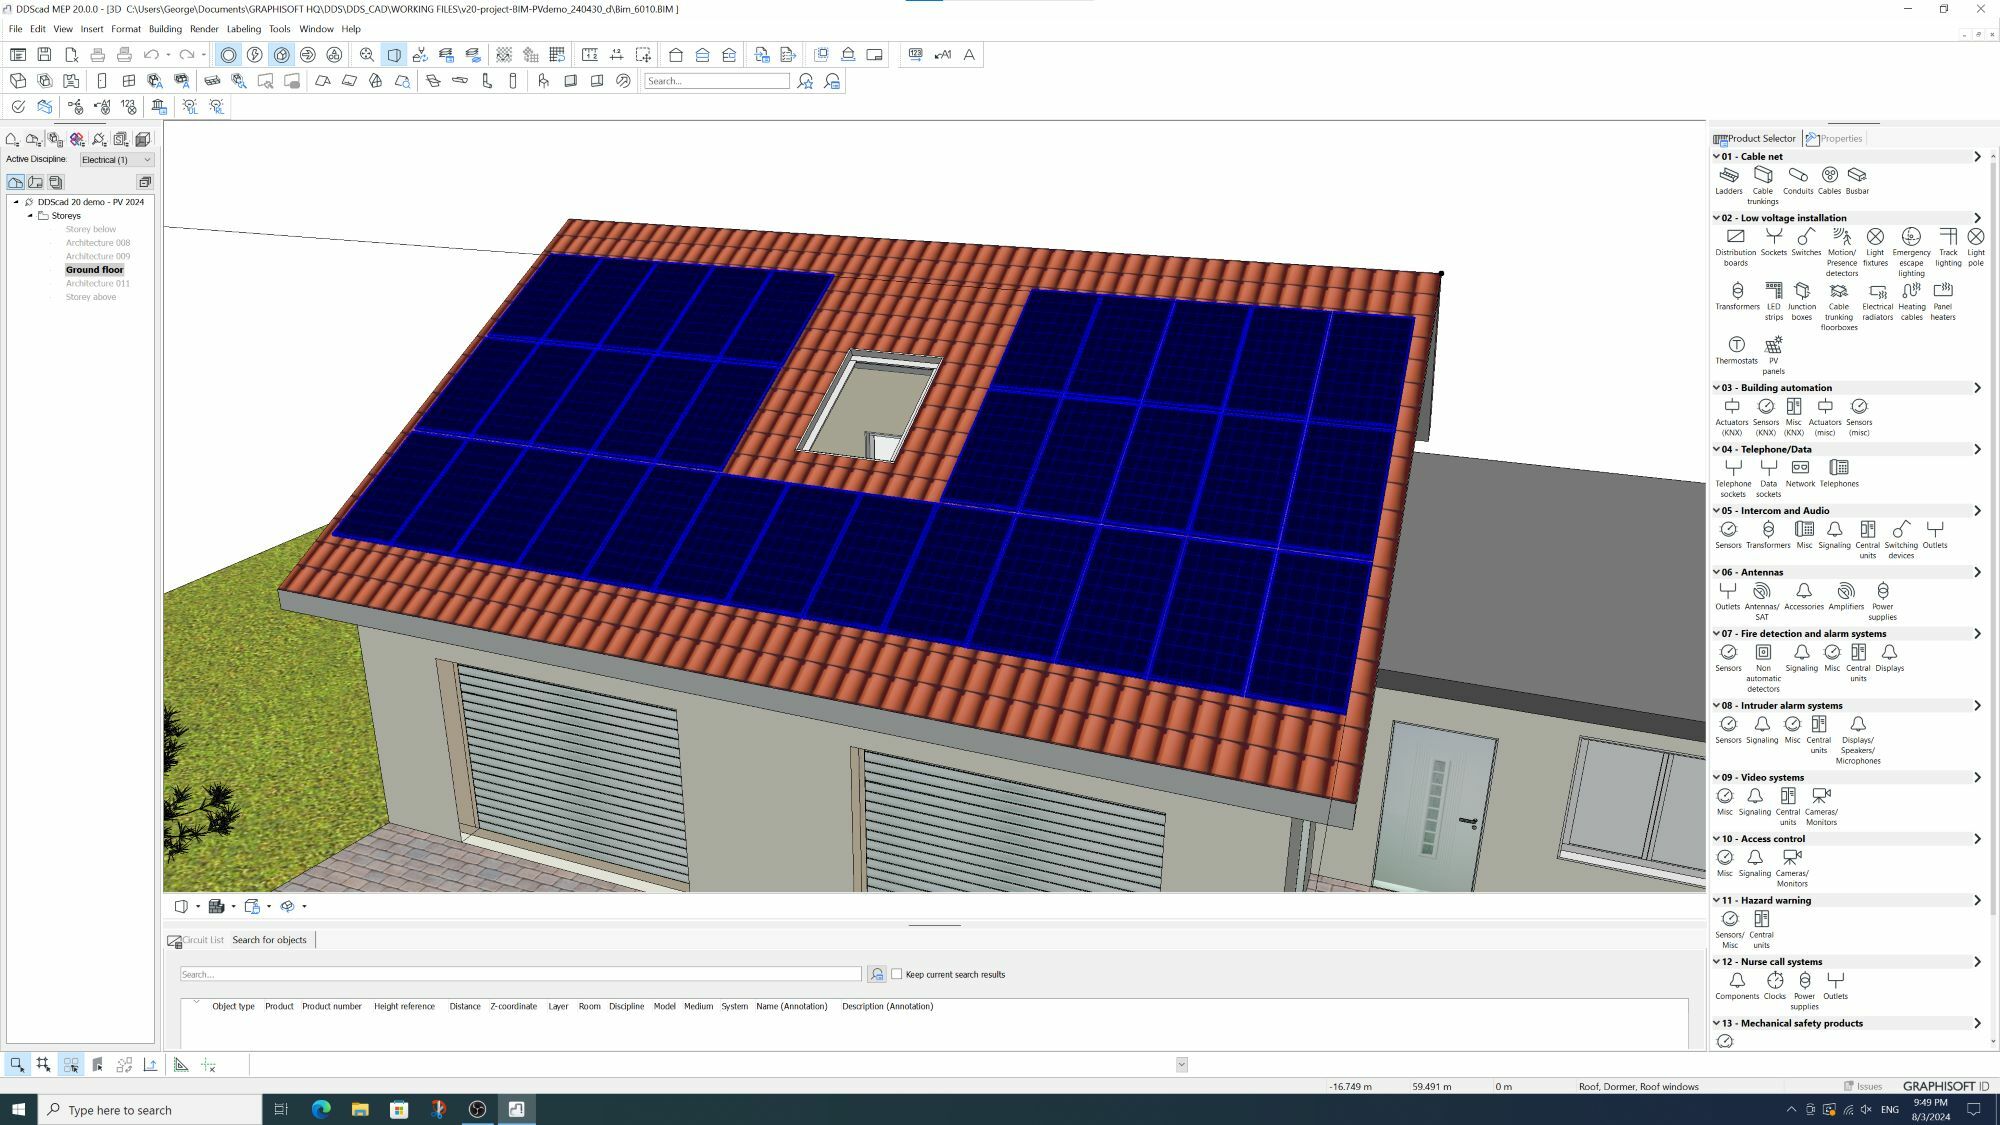Toggle the 3D perspective view button
The width and height of the screenshot is (2000, 1125).
point(393,55)
